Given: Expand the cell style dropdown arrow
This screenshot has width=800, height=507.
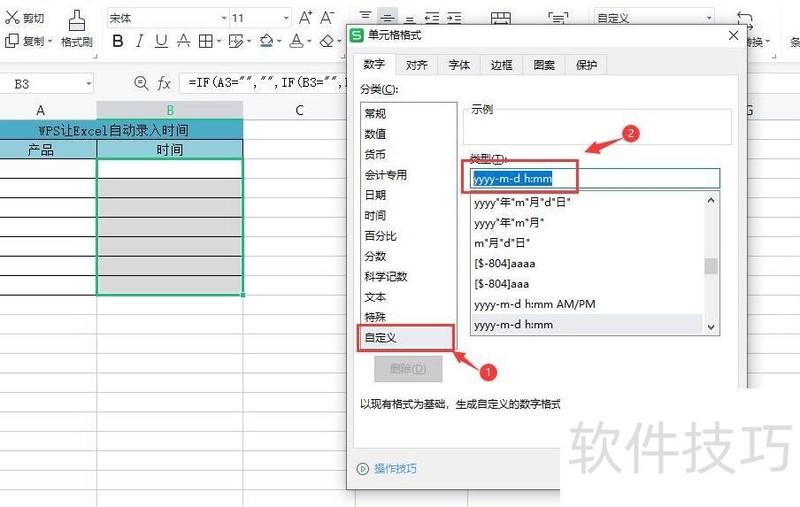Looking at the screenshot, I should coord(249,41).
